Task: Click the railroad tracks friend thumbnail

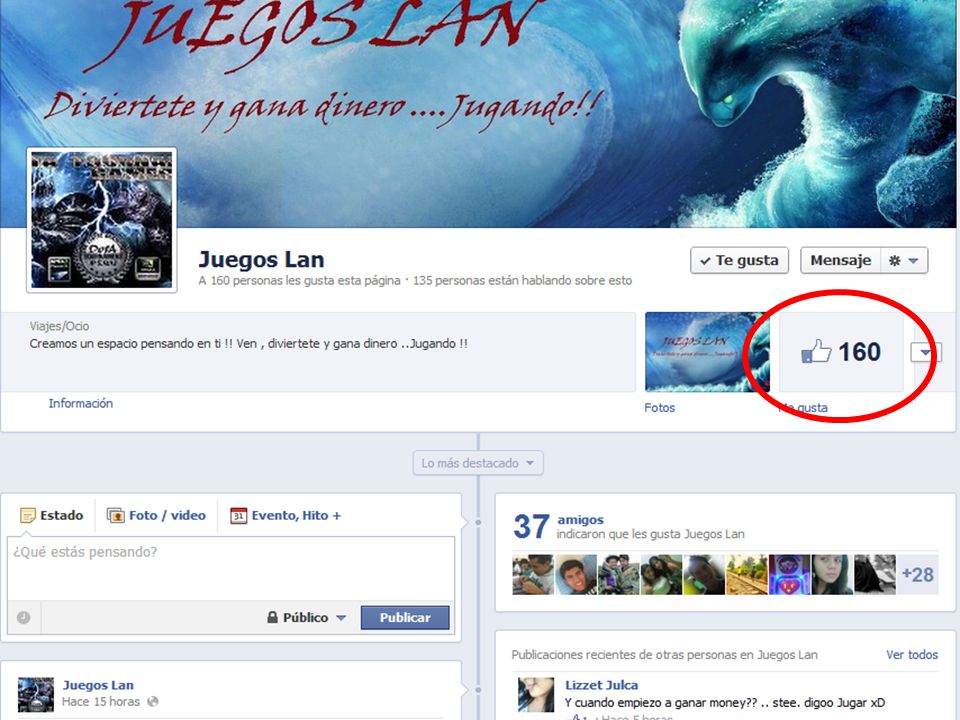Action: [x=746, y=574]
